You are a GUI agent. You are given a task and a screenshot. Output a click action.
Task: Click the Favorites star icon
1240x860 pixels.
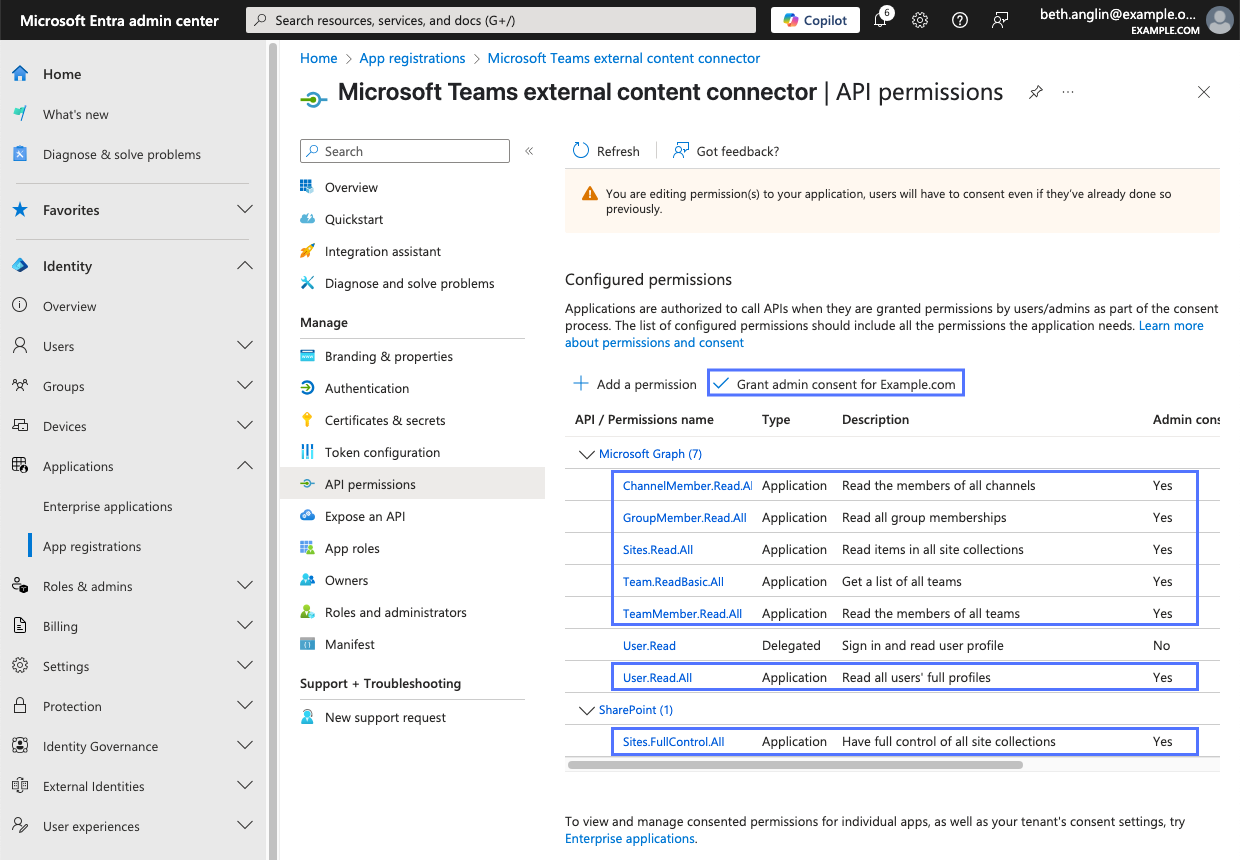20,210
